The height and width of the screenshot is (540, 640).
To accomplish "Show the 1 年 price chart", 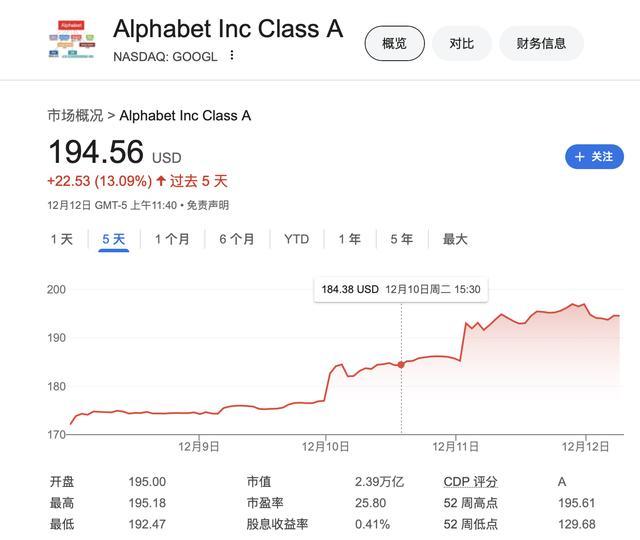I will tap(350, 239).
